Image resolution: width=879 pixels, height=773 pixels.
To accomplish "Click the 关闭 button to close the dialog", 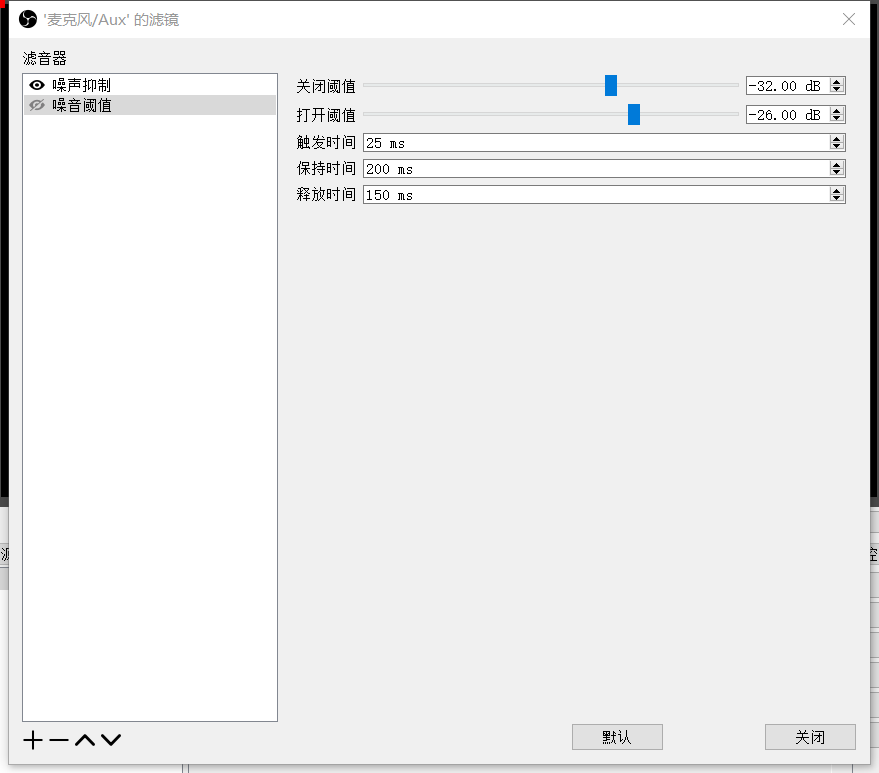I will click(x=810, y=737).
